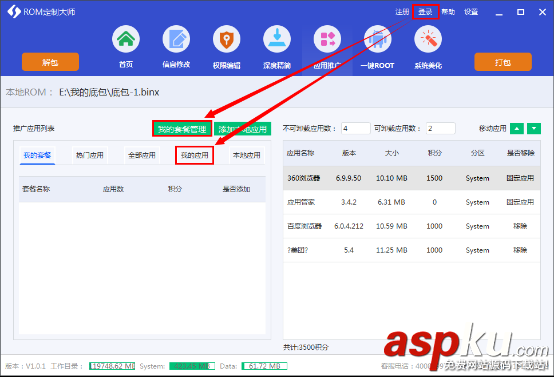Select the 360浏览器 app row
554x377 pixels.
(x=412, y=178)
